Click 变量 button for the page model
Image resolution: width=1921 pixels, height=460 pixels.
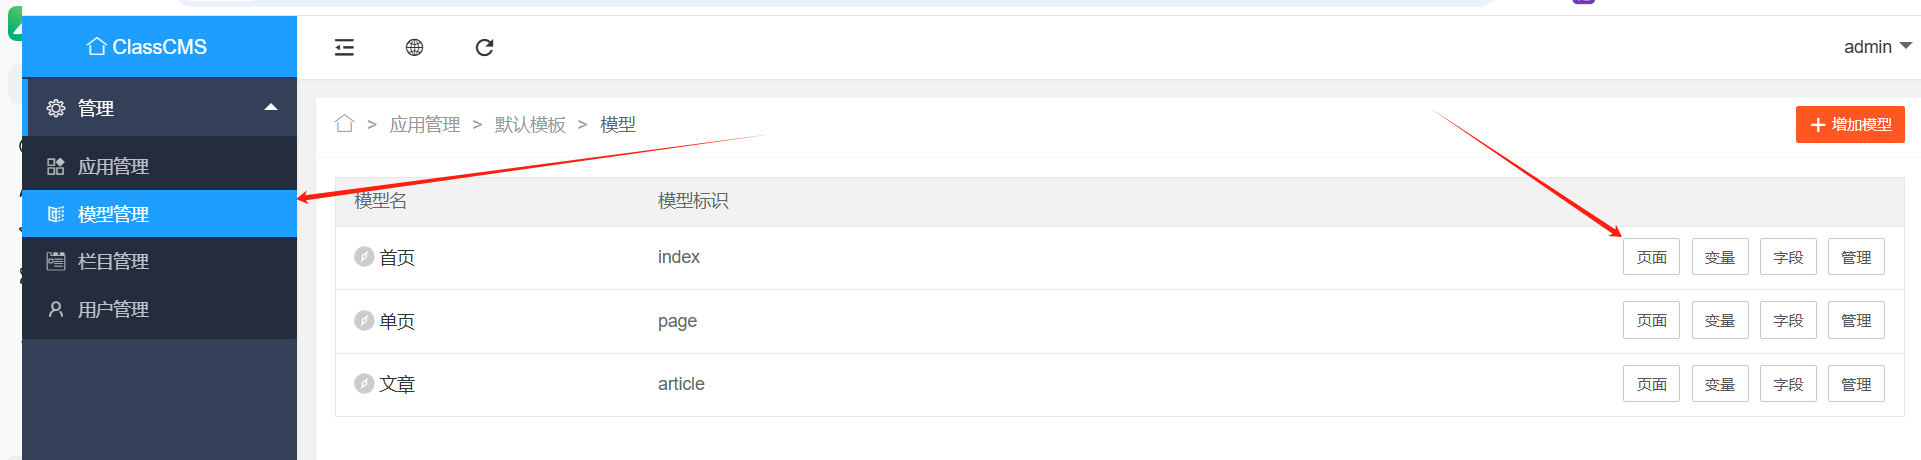[1720, 321]
